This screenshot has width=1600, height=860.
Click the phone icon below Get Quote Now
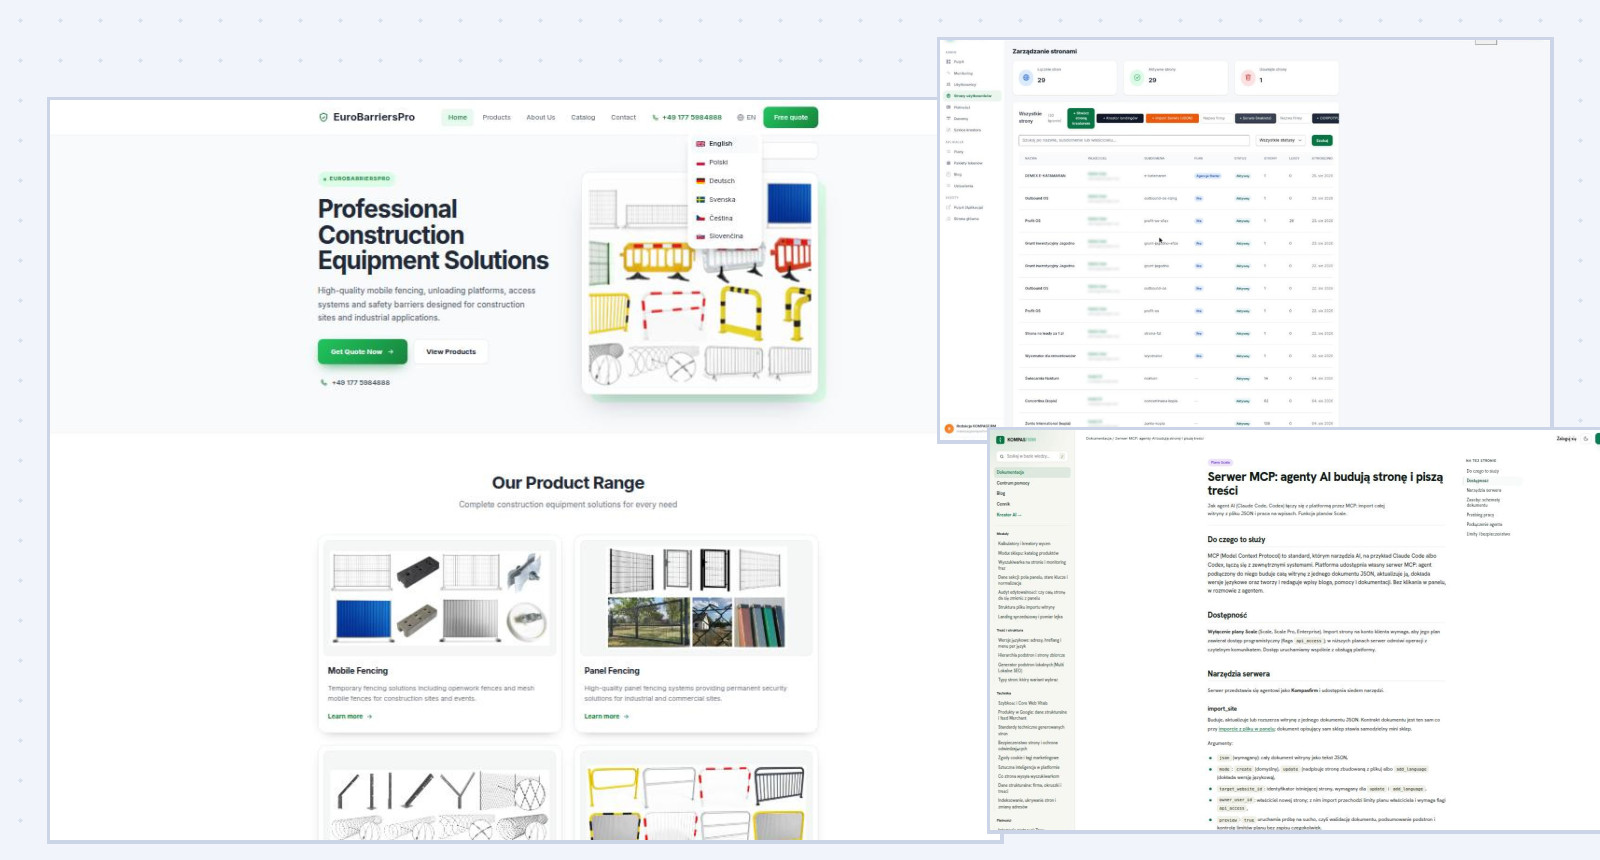[323, 382]
